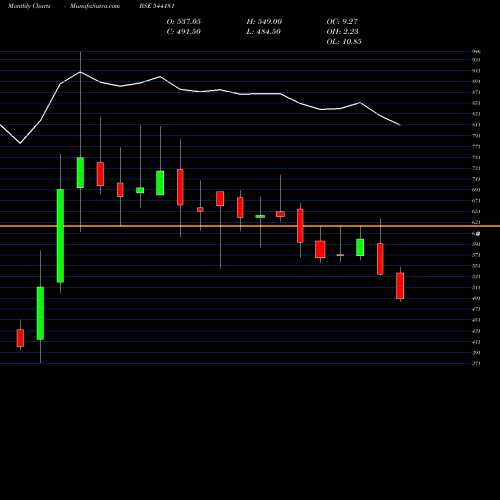Image resolution: width=500 pixels, height=500 pixels.
Task: Click the 771 price axis label
Action: point(476,147)
